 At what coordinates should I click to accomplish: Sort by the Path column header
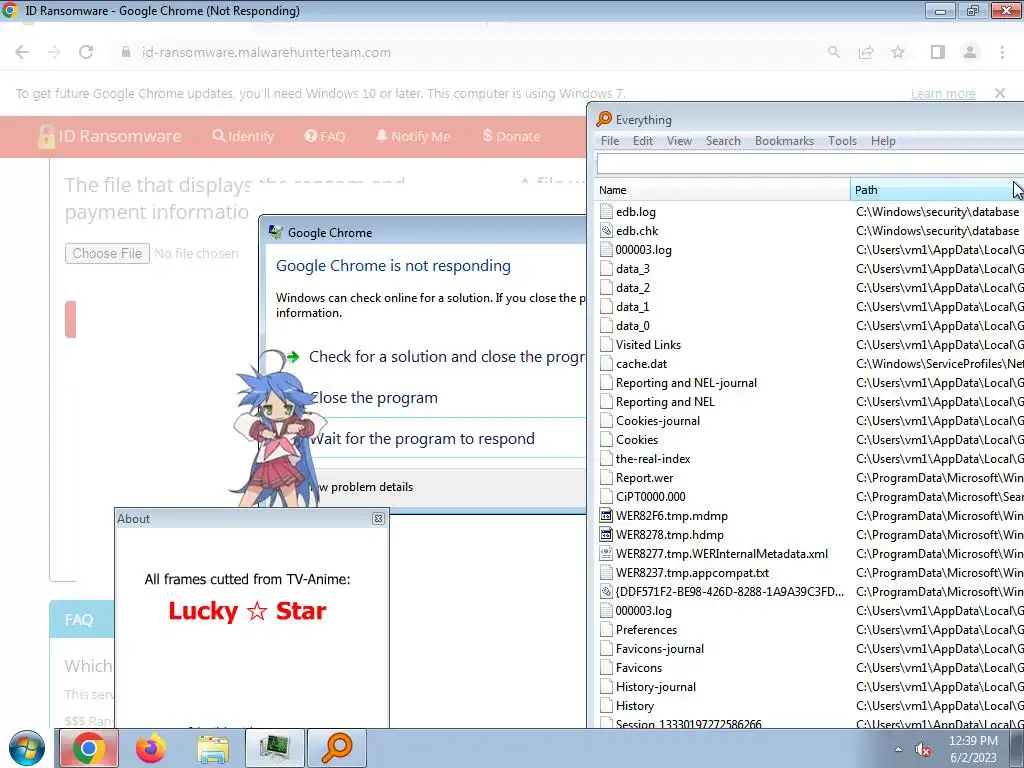pos(937,190)
